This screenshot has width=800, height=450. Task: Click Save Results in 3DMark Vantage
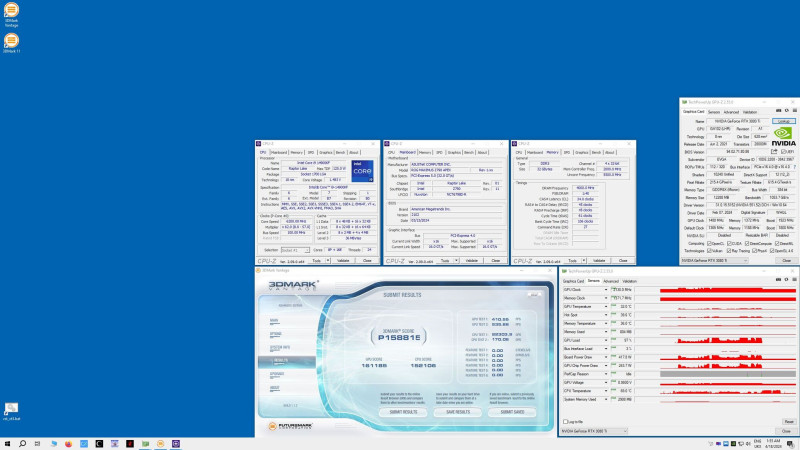(458, 412)
